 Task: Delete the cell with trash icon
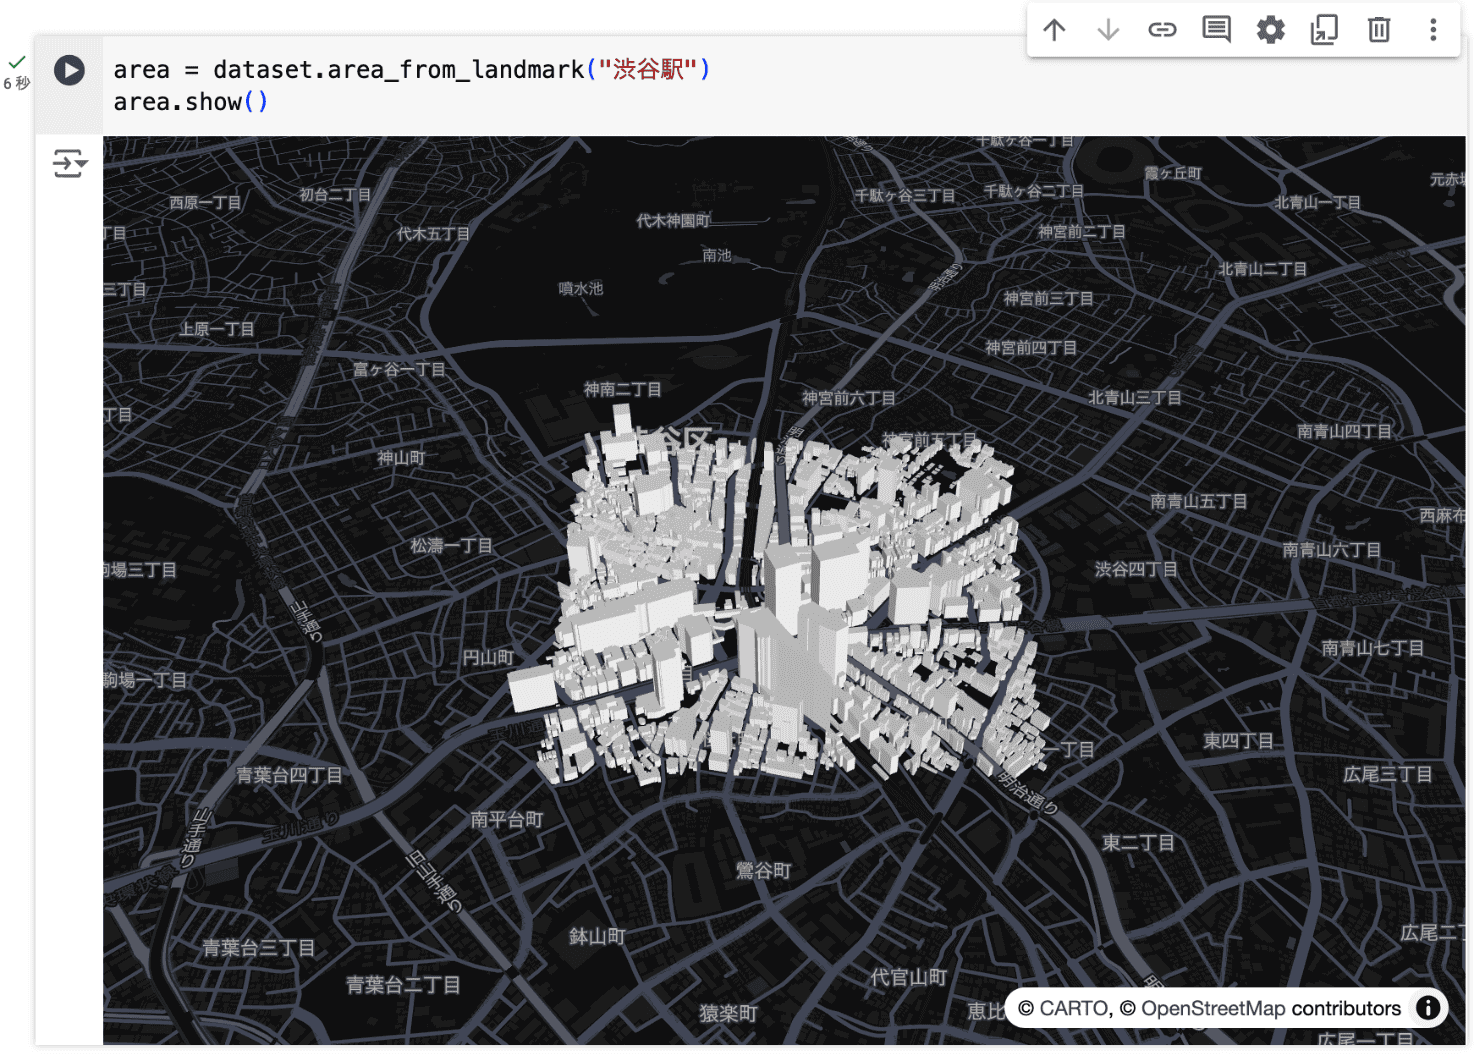[1379, 30]
